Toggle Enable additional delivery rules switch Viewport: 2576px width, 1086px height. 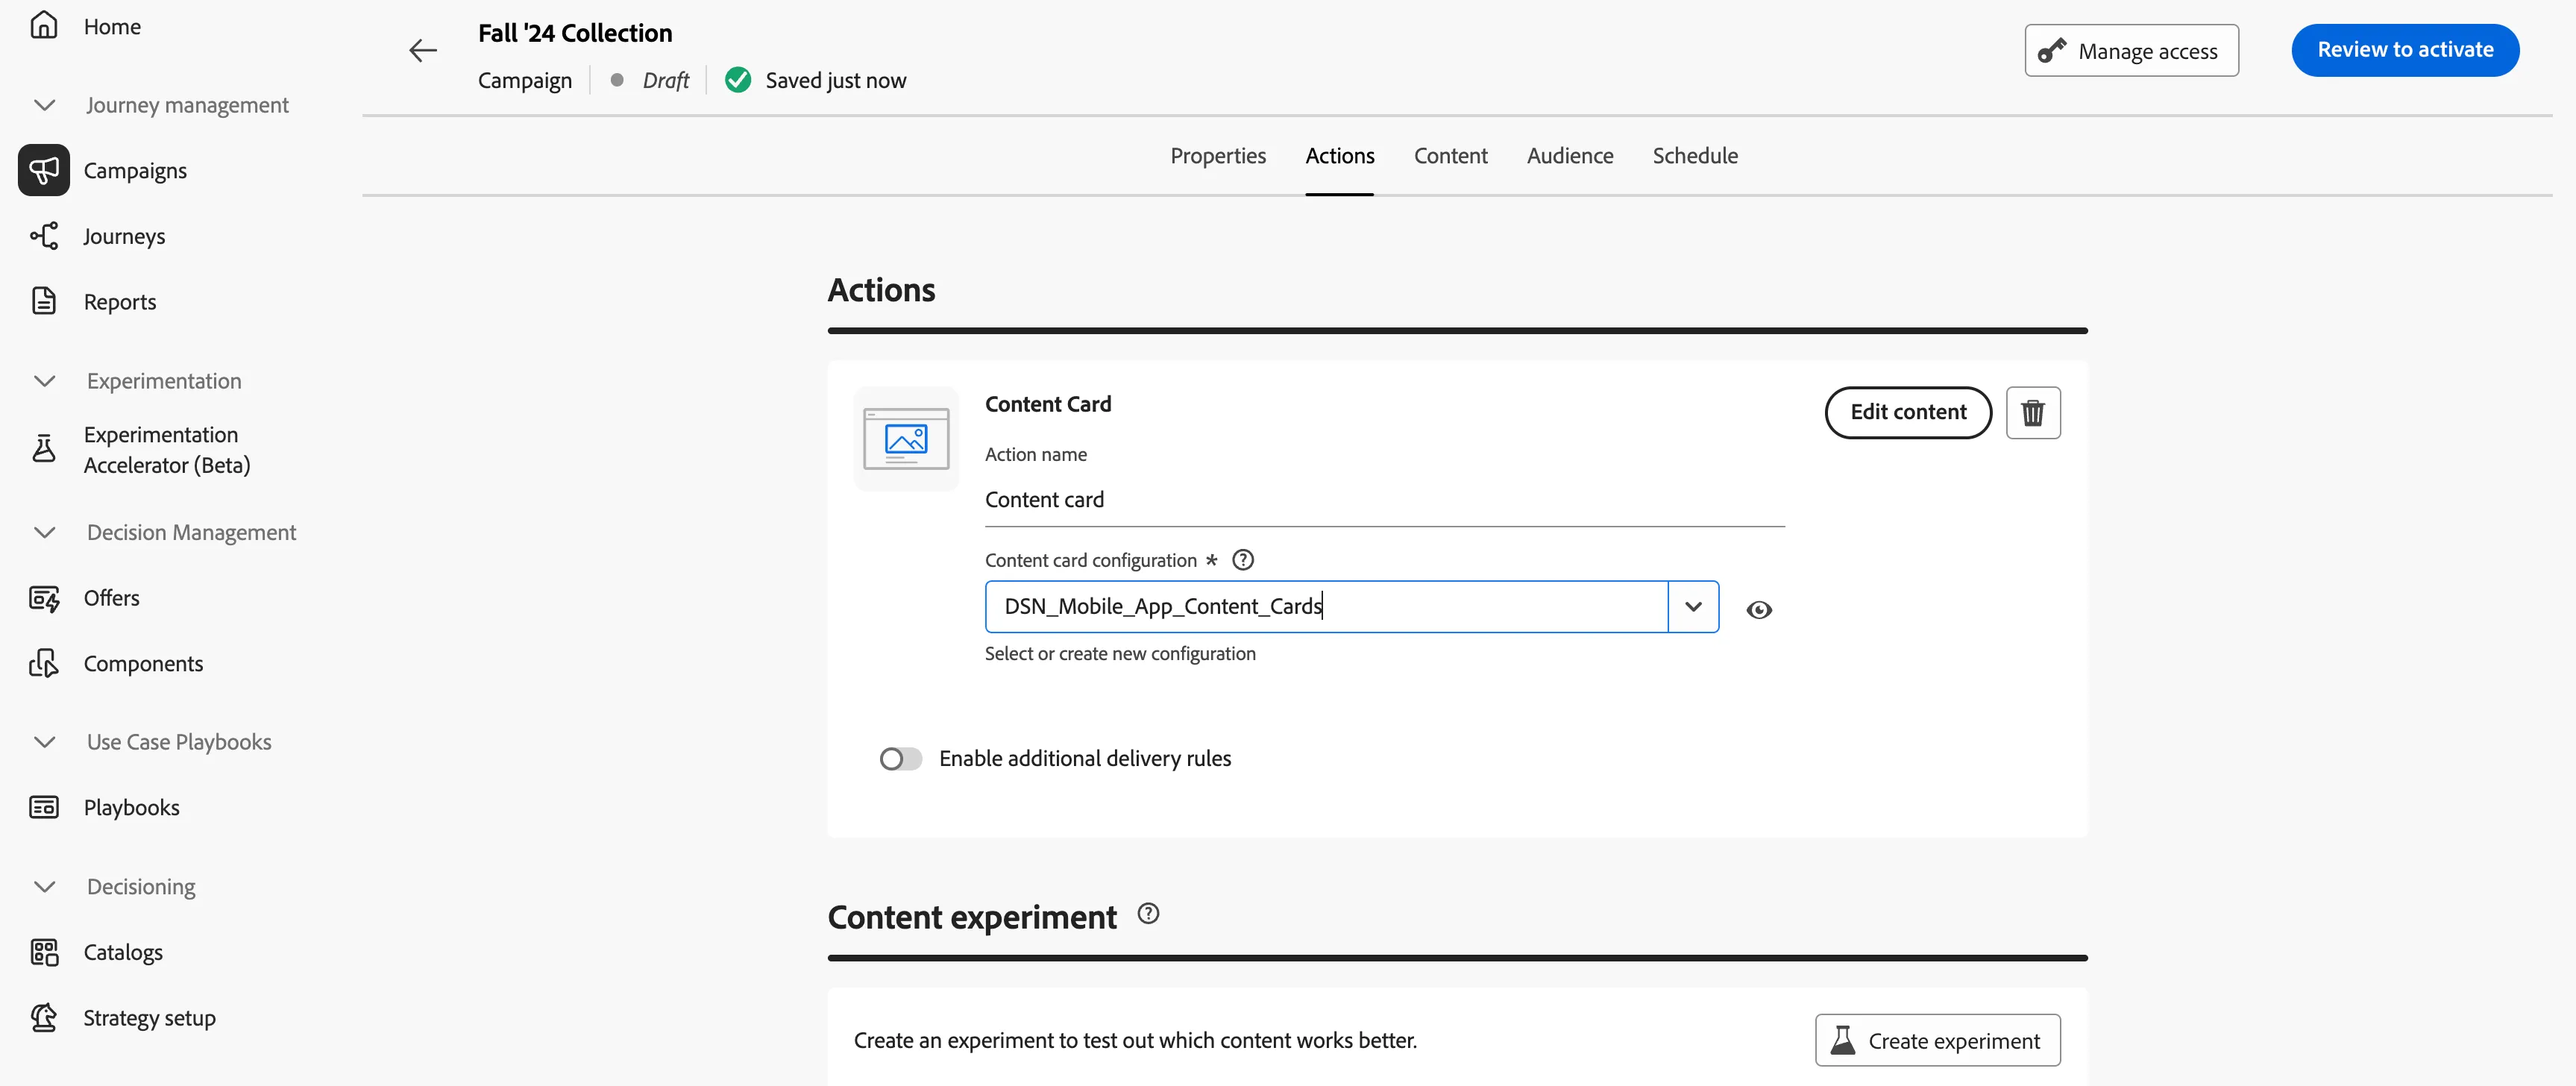[x=900, y=759]
